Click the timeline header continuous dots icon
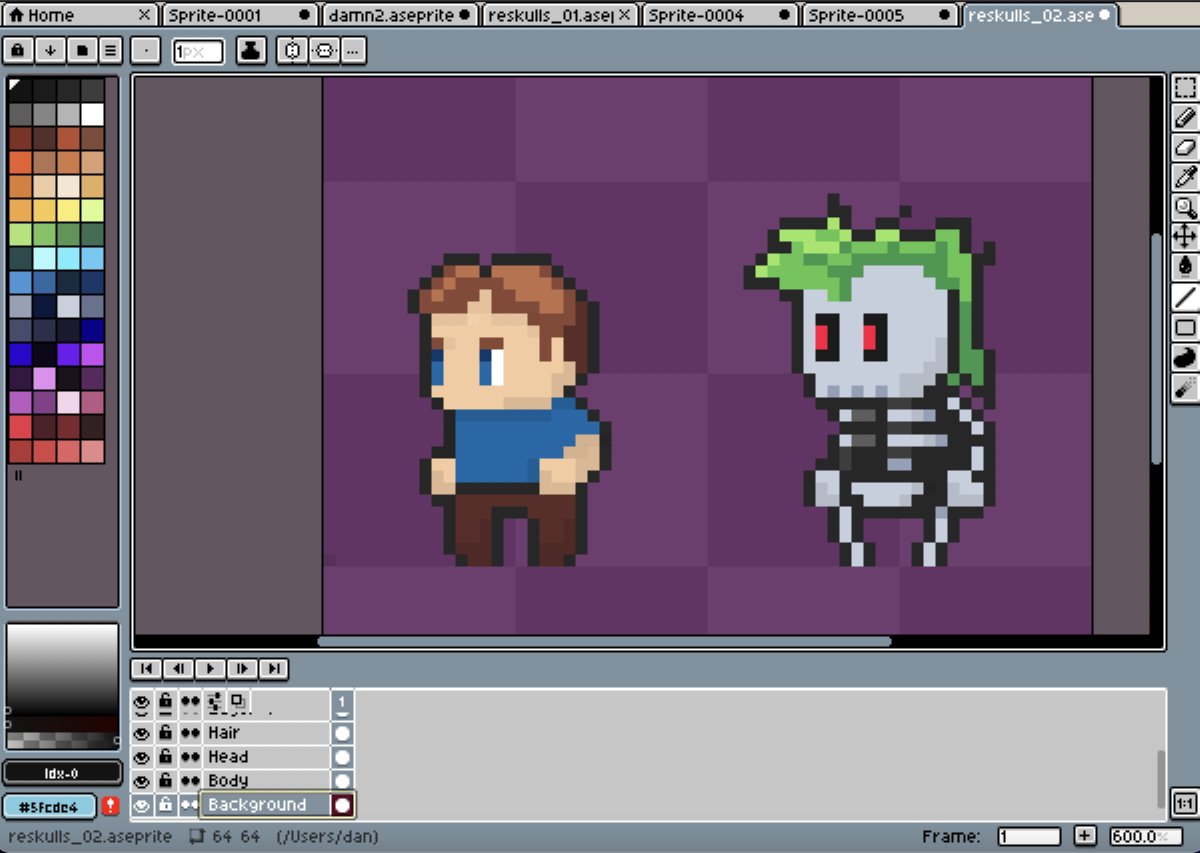 [190, 703]
